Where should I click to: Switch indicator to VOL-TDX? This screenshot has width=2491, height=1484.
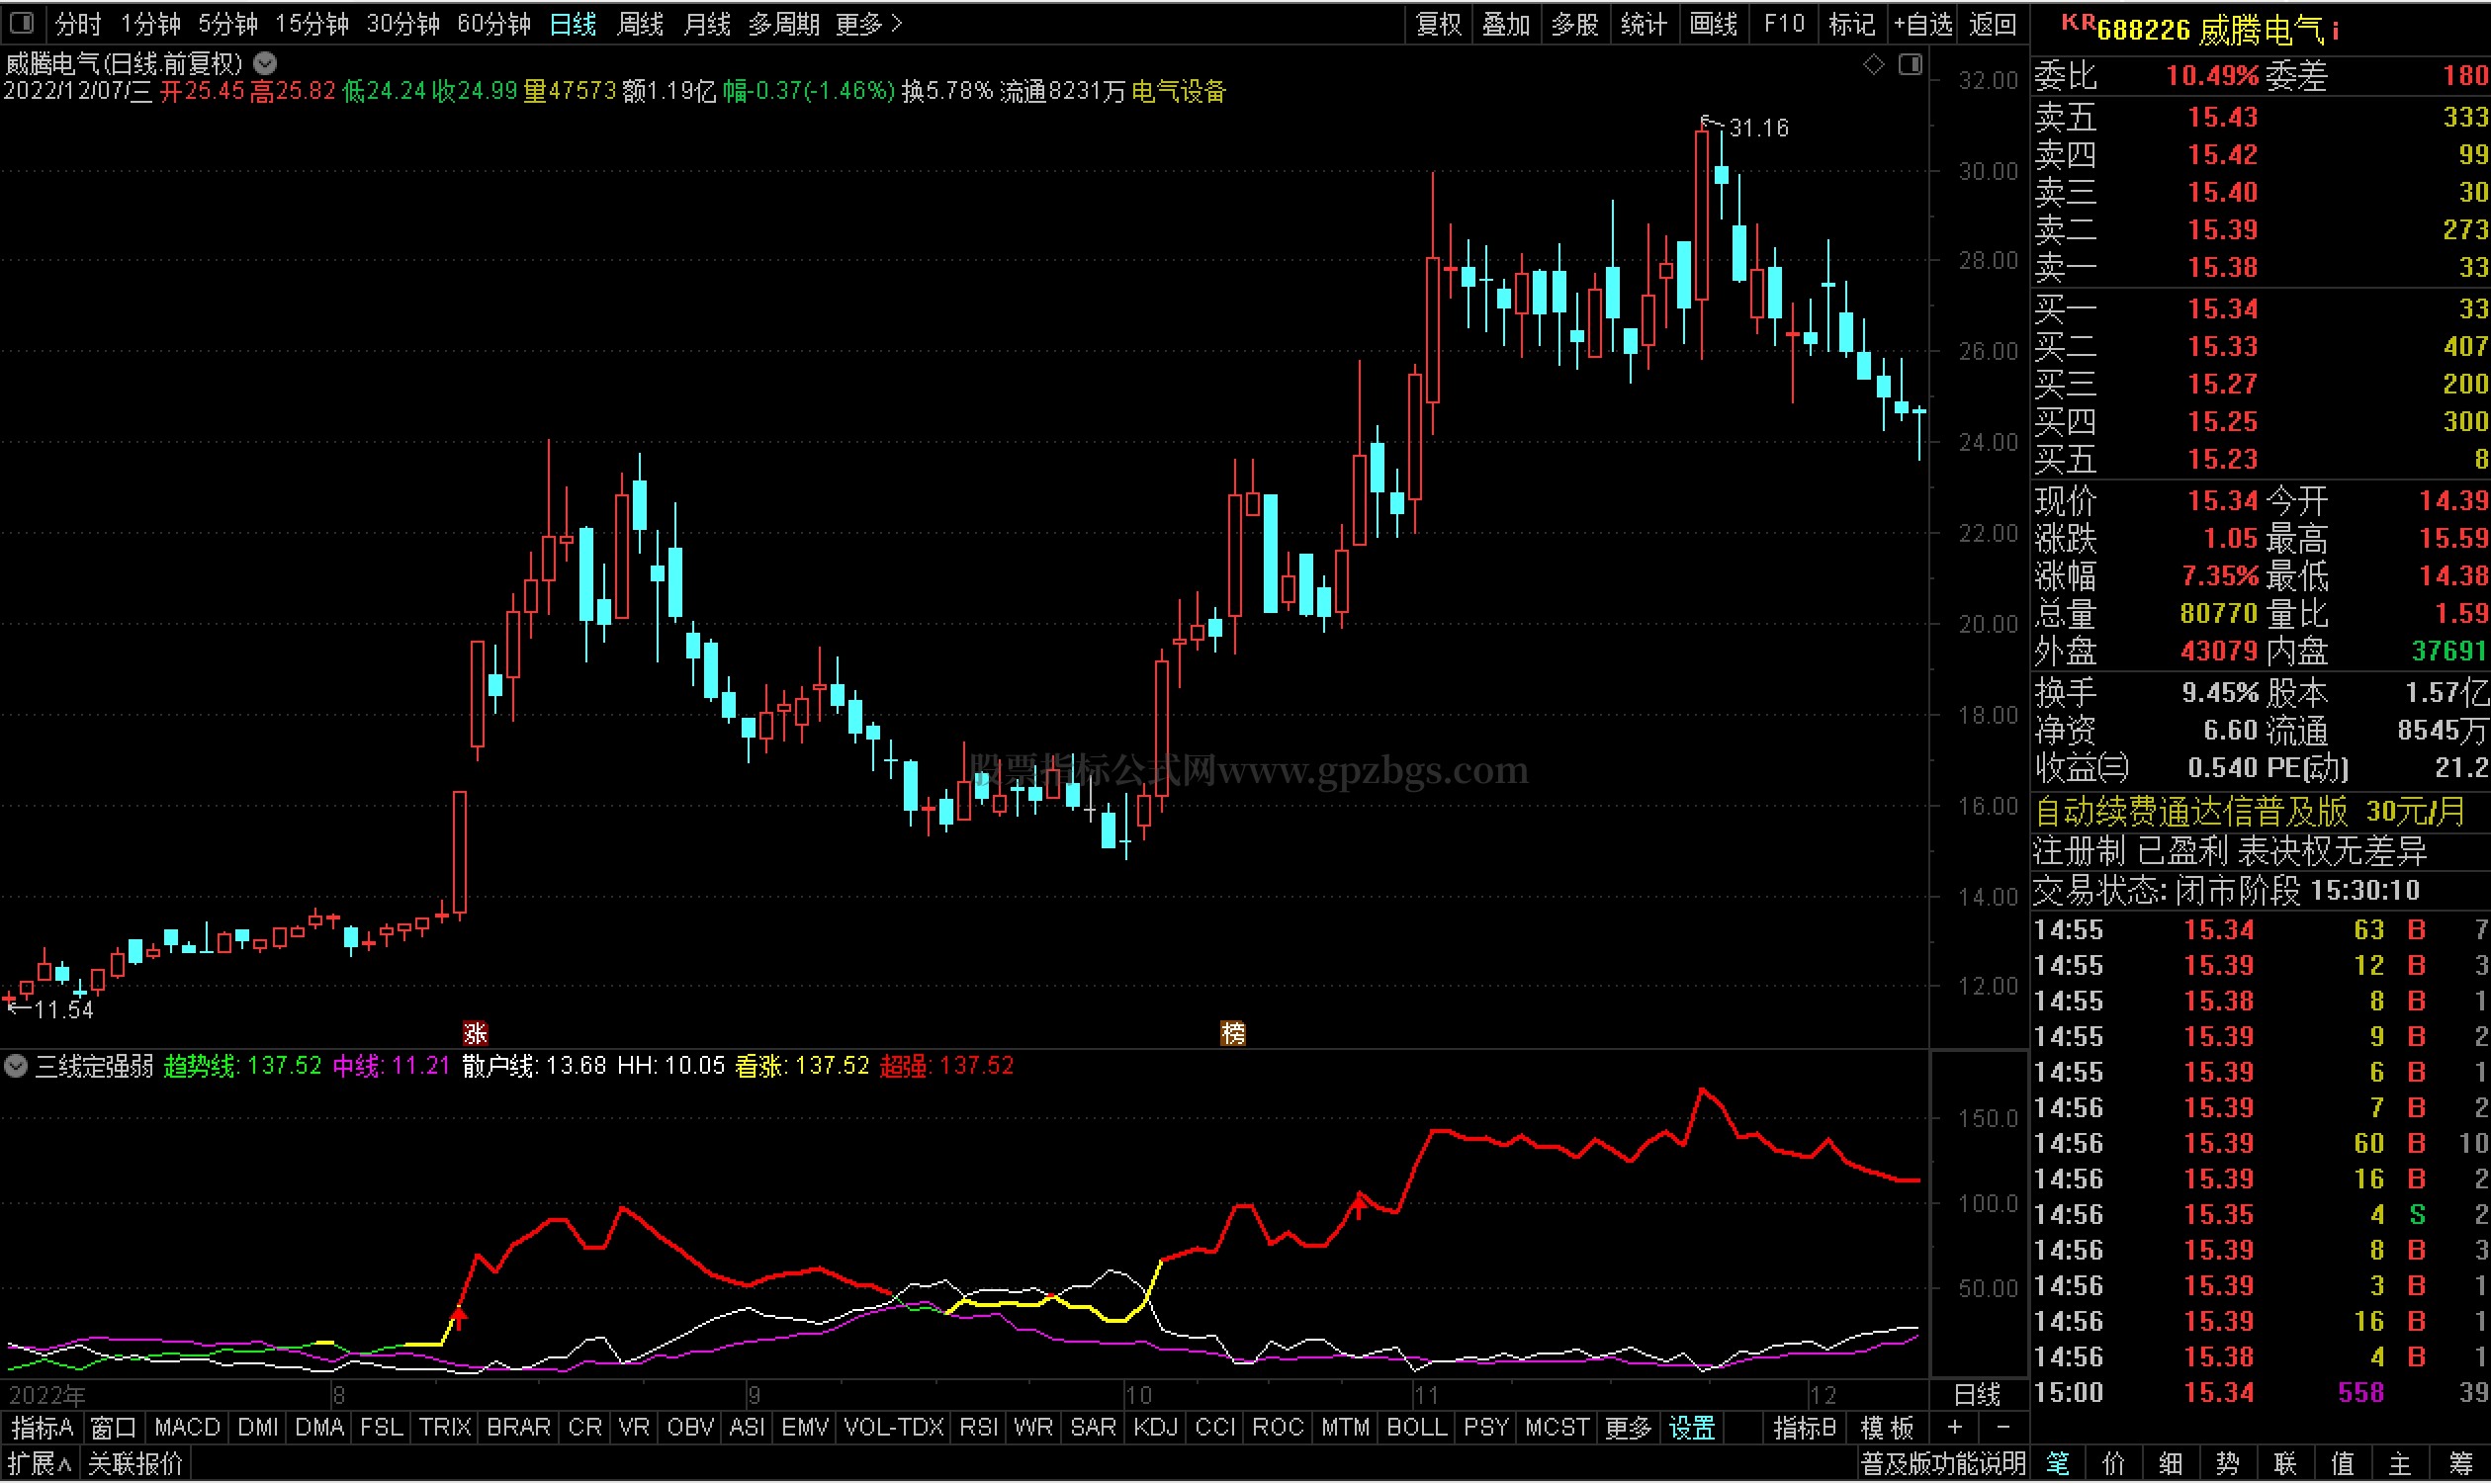click(x=894, y=1428)
